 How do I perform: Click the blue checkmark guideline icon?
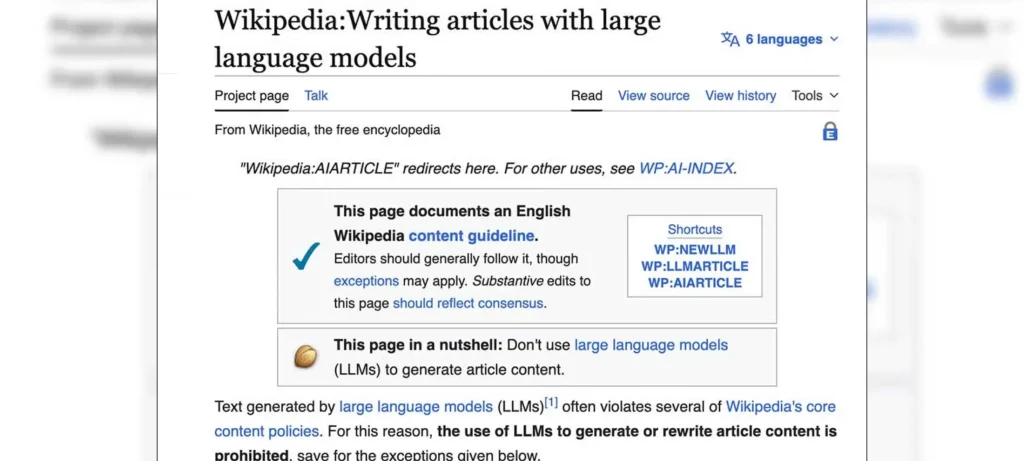[x=306, y=257]
